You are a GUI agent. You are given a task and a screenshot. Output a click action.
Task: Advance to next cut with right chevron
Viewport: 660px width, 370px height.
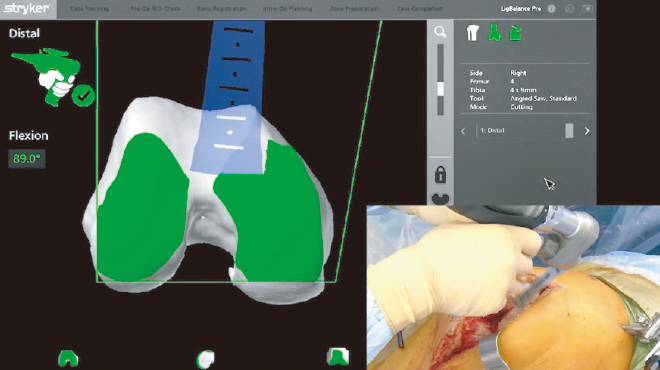(587, 131)
